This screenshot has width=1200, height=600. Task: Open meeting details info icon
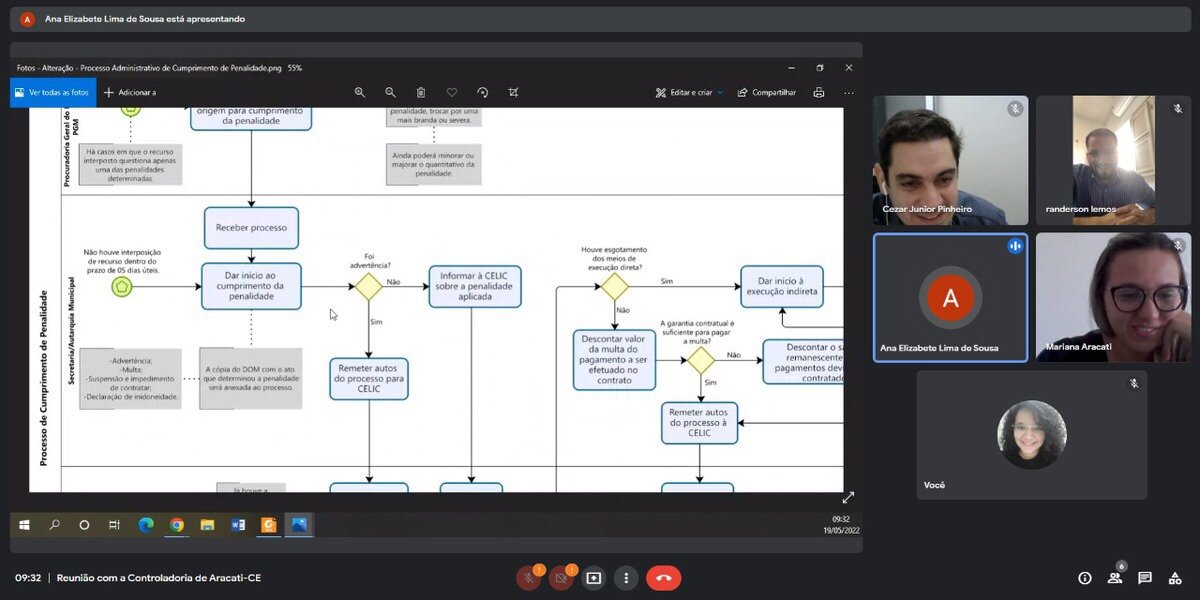[x=1085, y=578]
